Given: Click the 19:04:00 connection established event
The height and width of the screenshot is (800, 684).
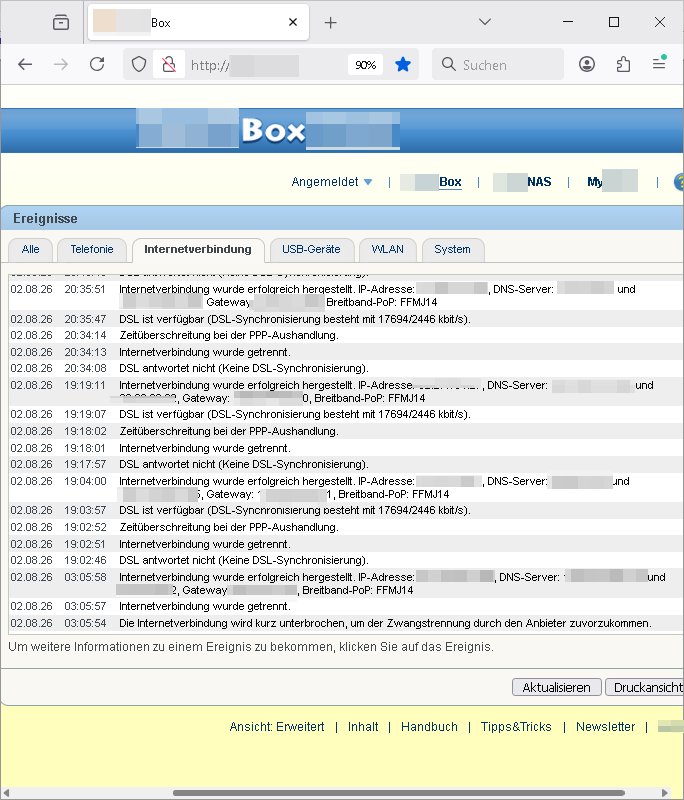Looking at the screenshot, I should [345, 487].
